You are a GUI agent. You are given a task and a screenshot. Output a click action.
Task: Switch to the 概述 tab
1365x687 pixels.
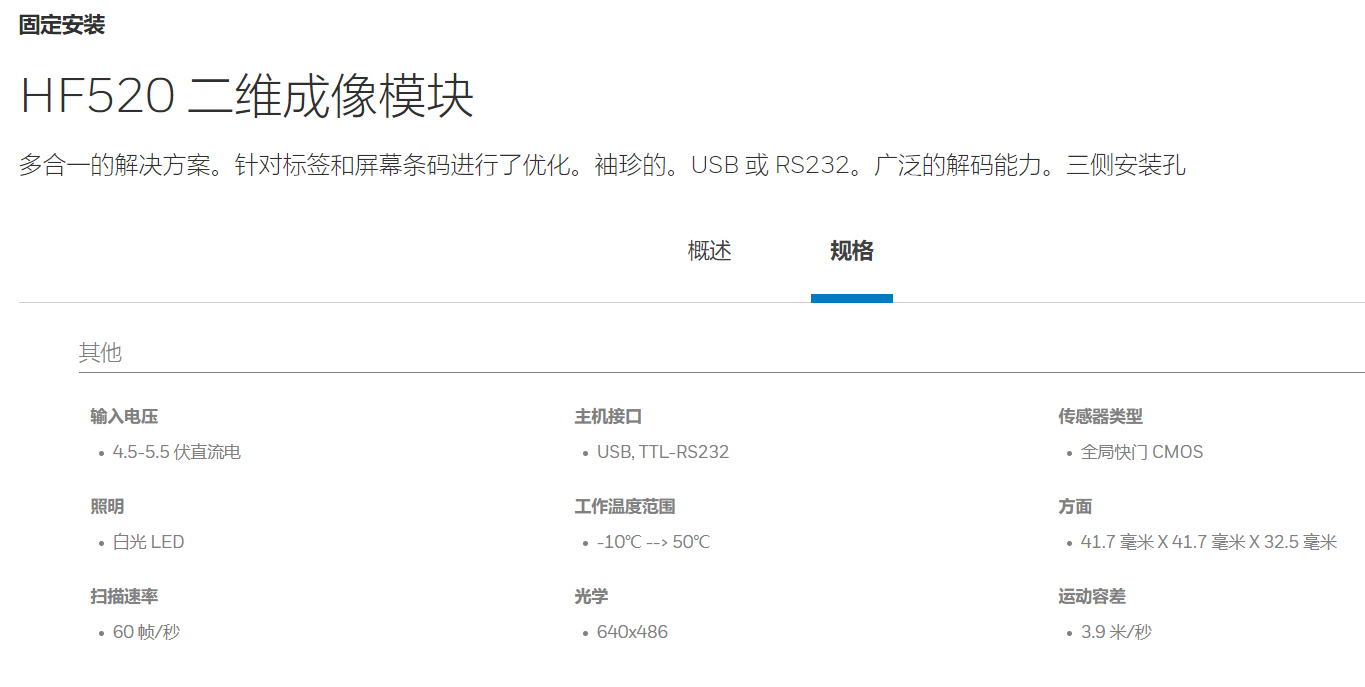[x=709, y=251]
